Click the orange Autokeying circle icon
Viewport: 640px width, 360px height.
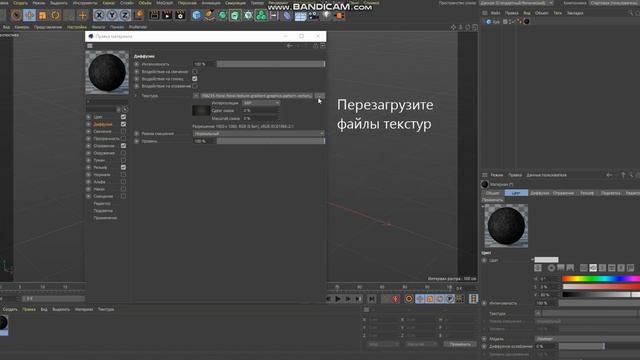[409, 299]
